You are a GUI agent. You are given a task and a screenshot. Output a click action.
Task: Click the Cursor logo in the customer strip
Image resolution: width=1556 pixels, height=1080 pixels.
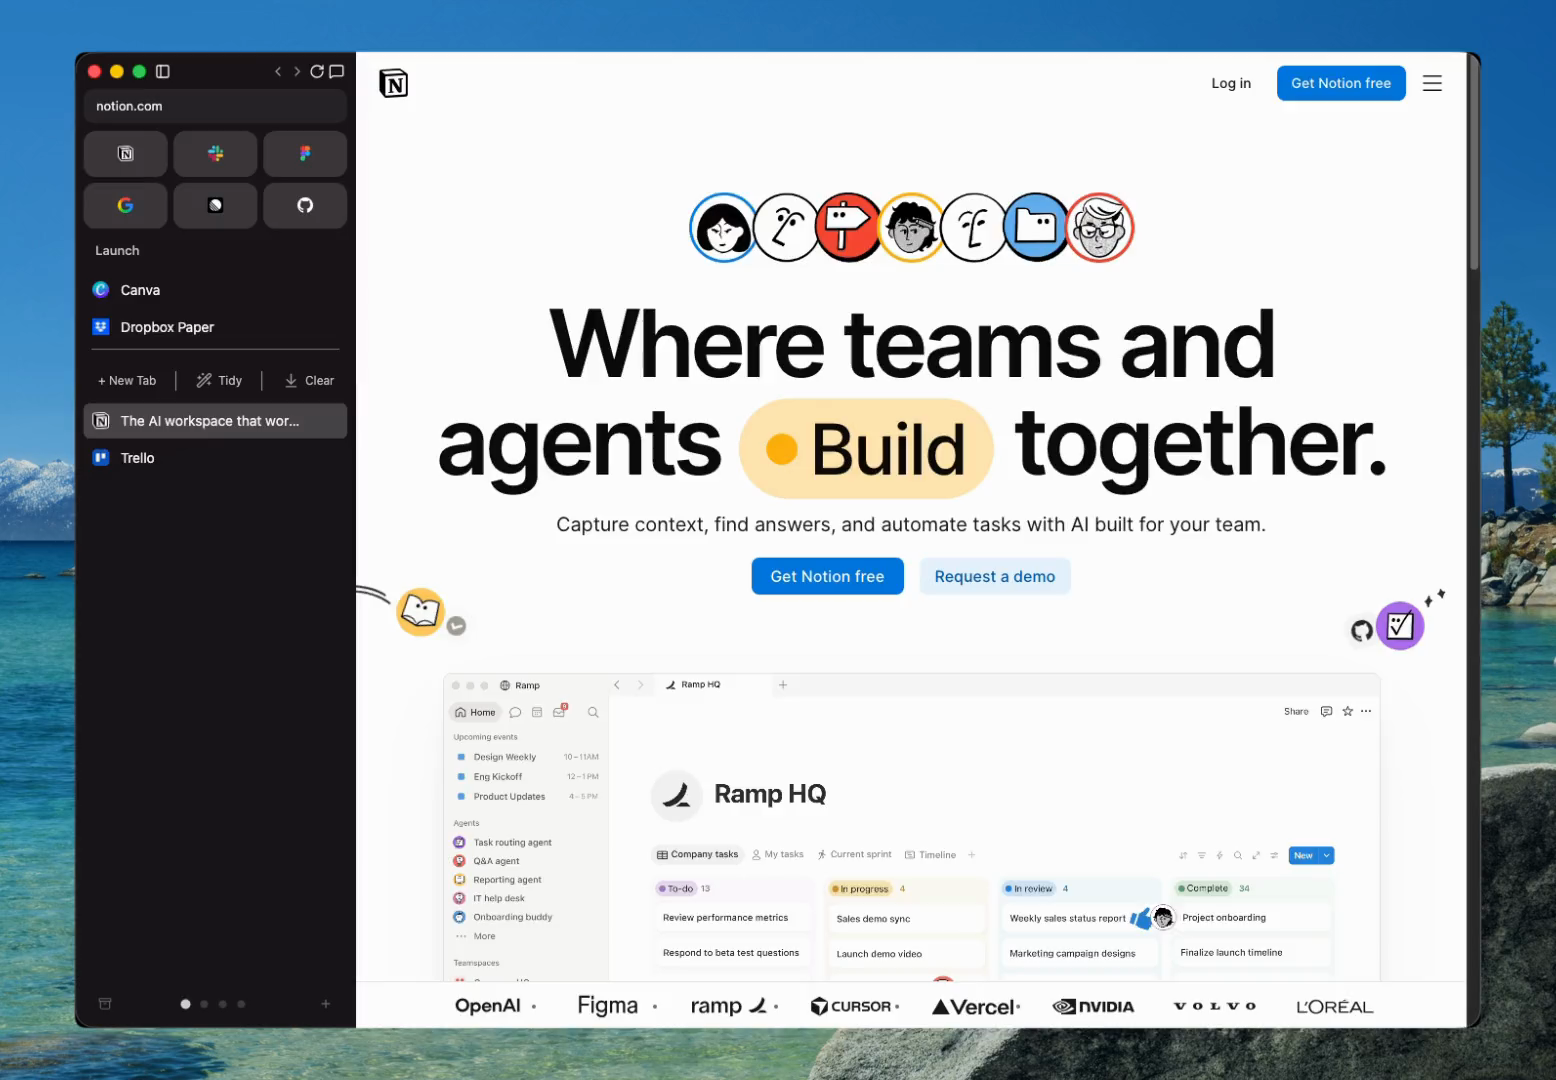click(850, 1006)
